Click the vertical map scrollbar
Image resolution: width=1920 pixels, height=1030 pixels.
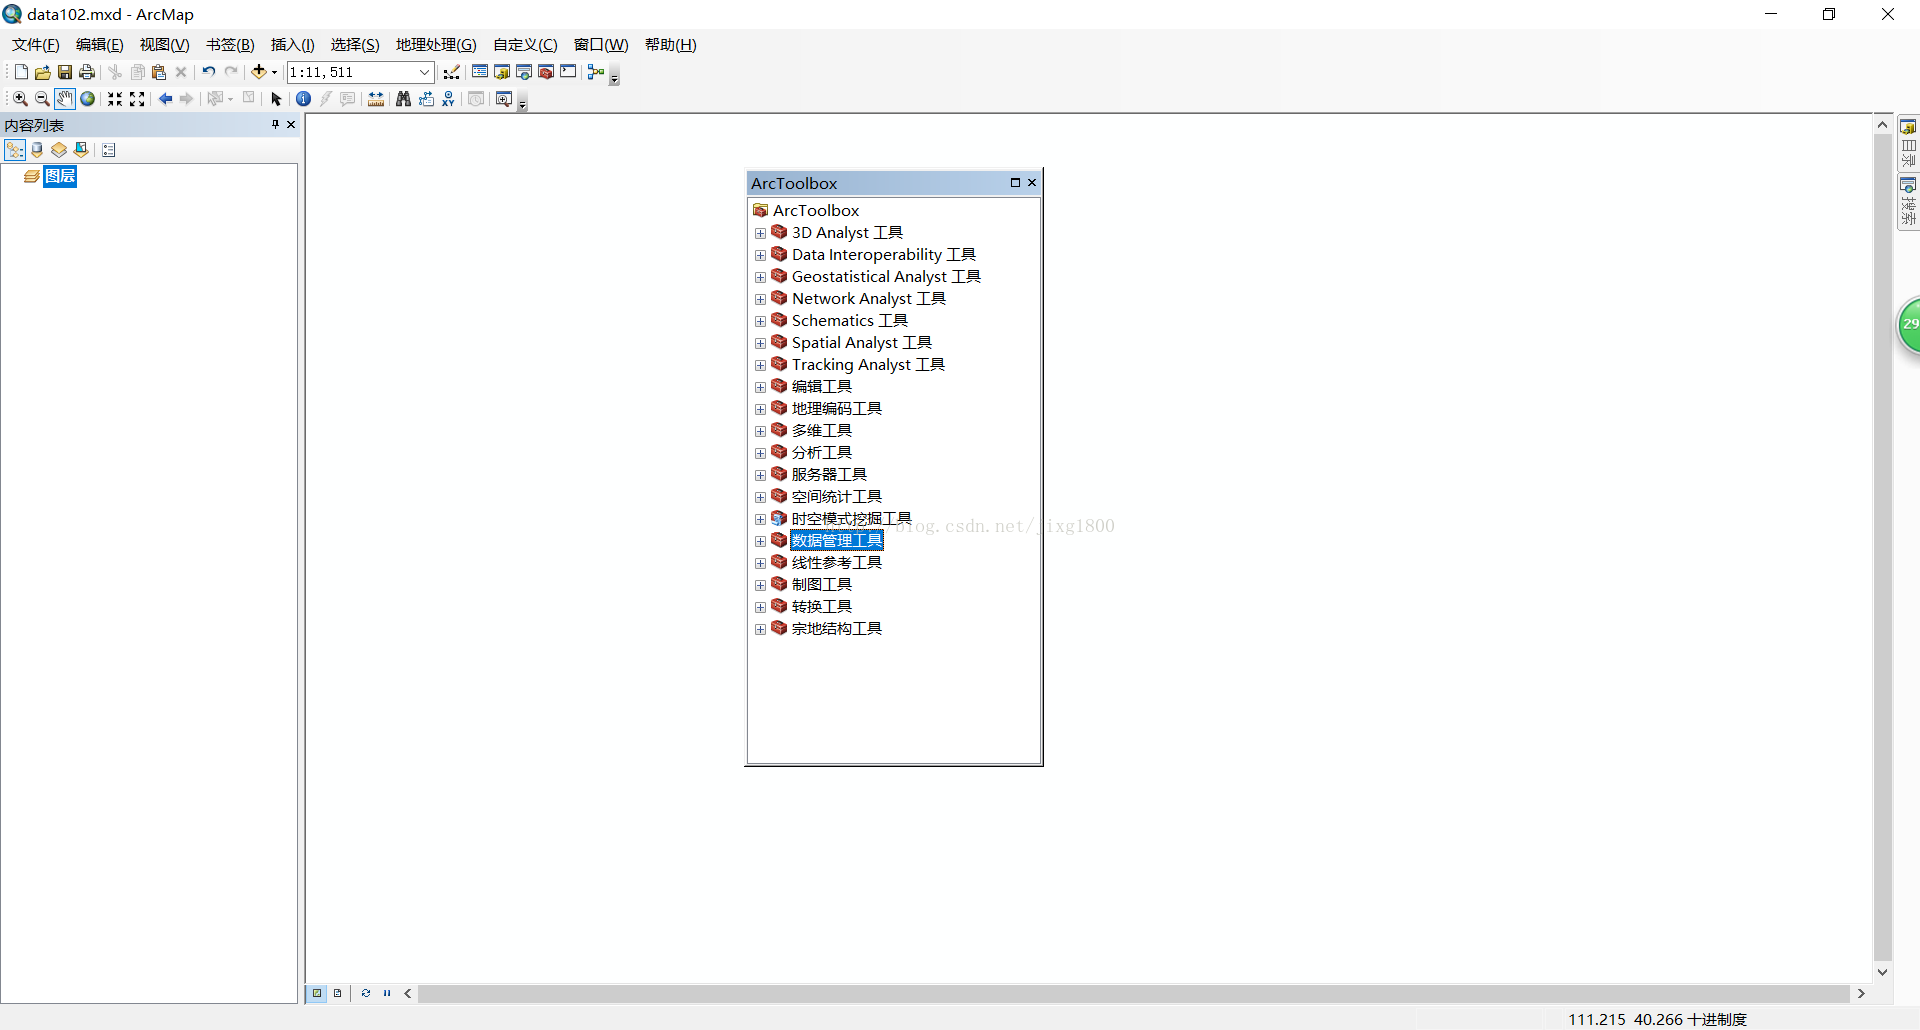point(1882,548)
